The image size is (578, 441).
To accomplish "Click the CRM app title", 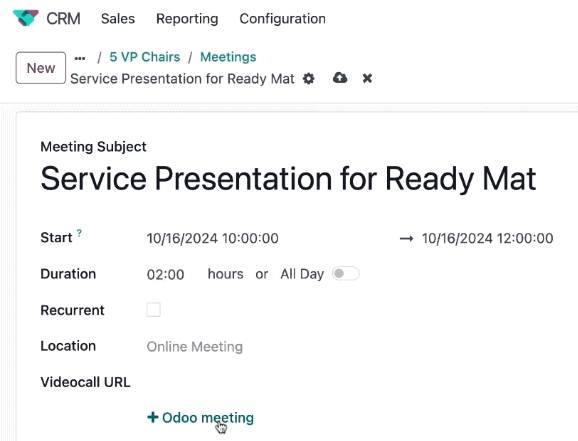I will [63, 18].
